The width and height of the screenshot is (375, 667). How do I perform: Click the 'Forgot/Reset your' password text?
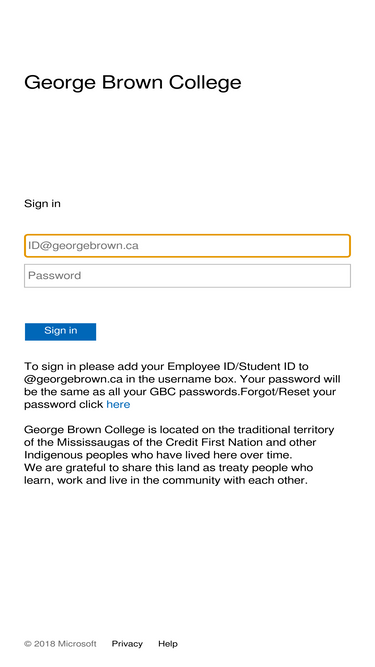(288, 391)
